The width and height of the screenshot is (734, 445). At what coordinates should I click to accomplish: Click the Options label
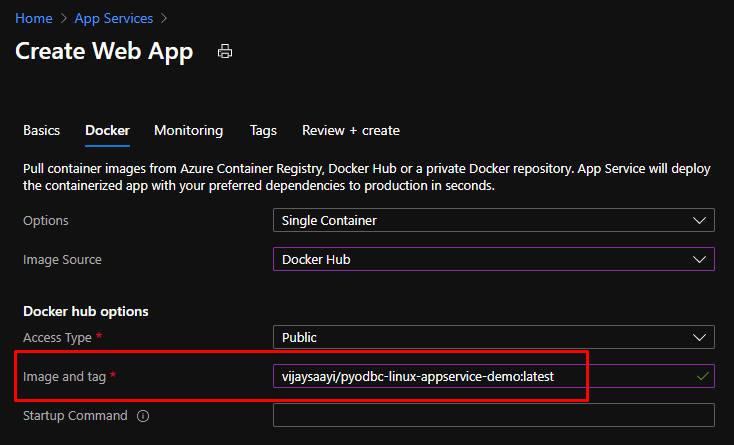click(x=46, y=220)
